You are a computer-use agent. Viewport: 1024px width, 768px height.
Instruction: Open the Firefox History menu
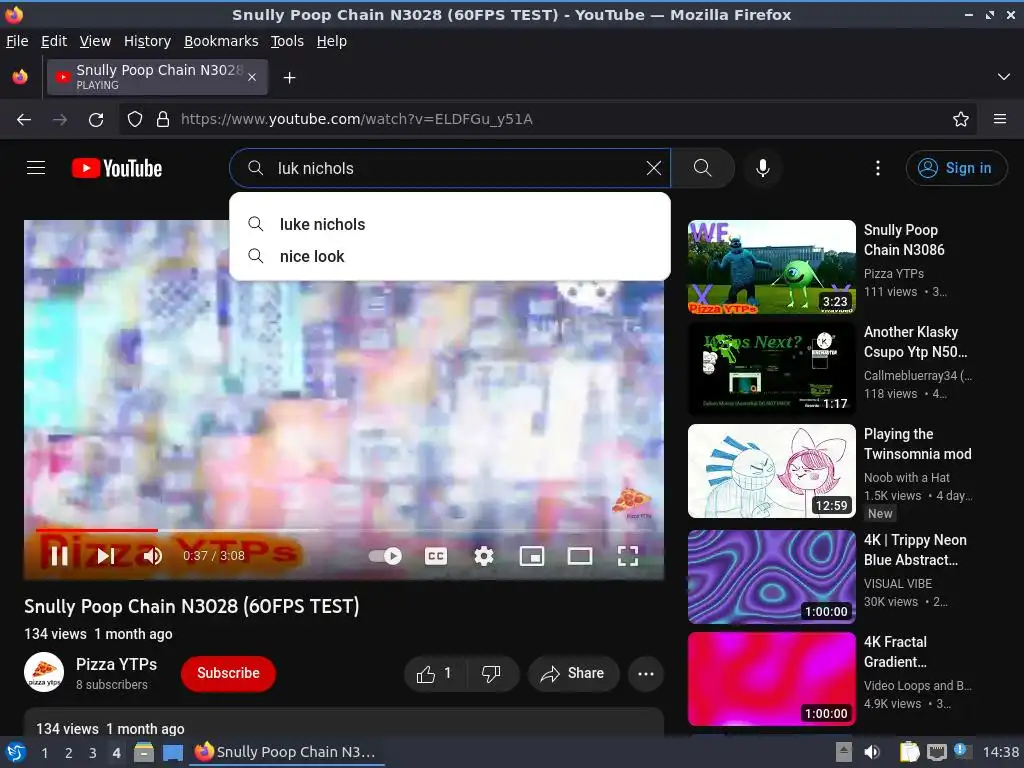[147, 41]
